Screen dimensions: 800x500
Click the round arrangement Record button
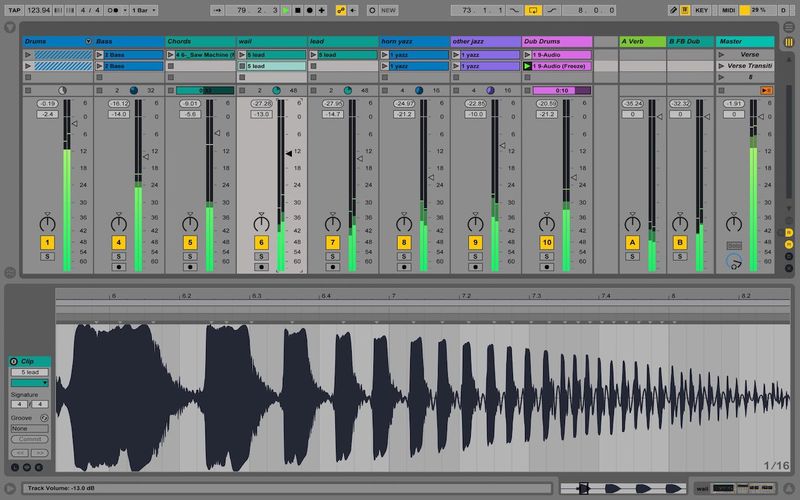tap(309, 9)
